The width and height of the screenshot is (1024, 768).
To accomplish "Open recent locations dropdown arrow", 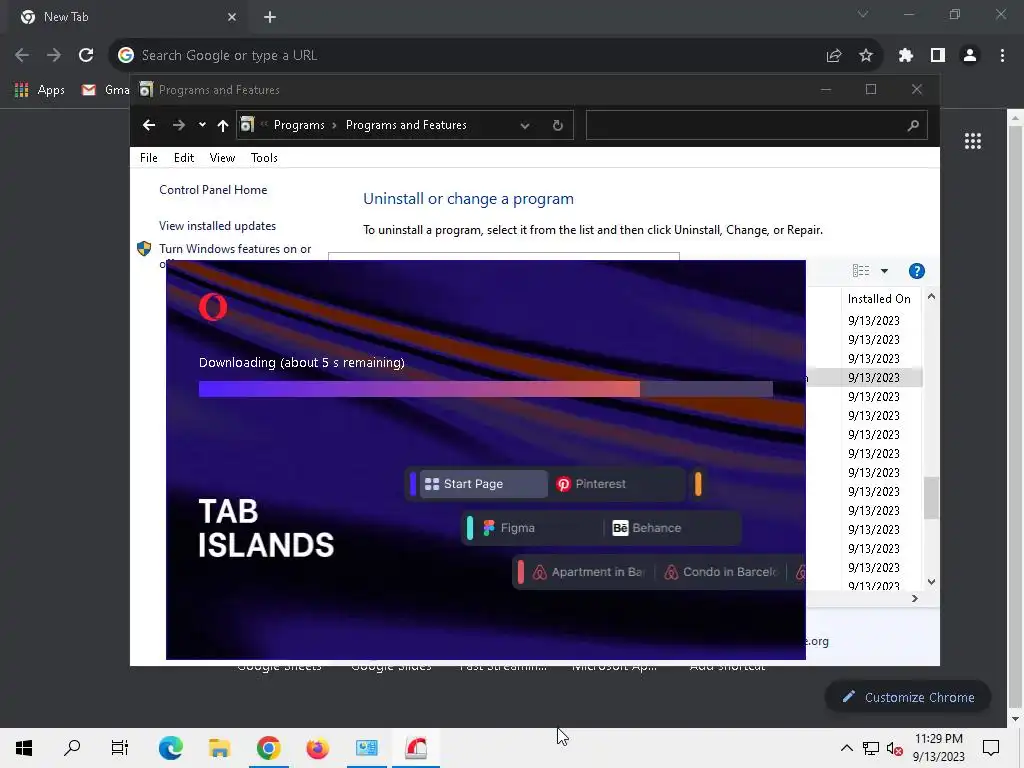I will point(202,125).
